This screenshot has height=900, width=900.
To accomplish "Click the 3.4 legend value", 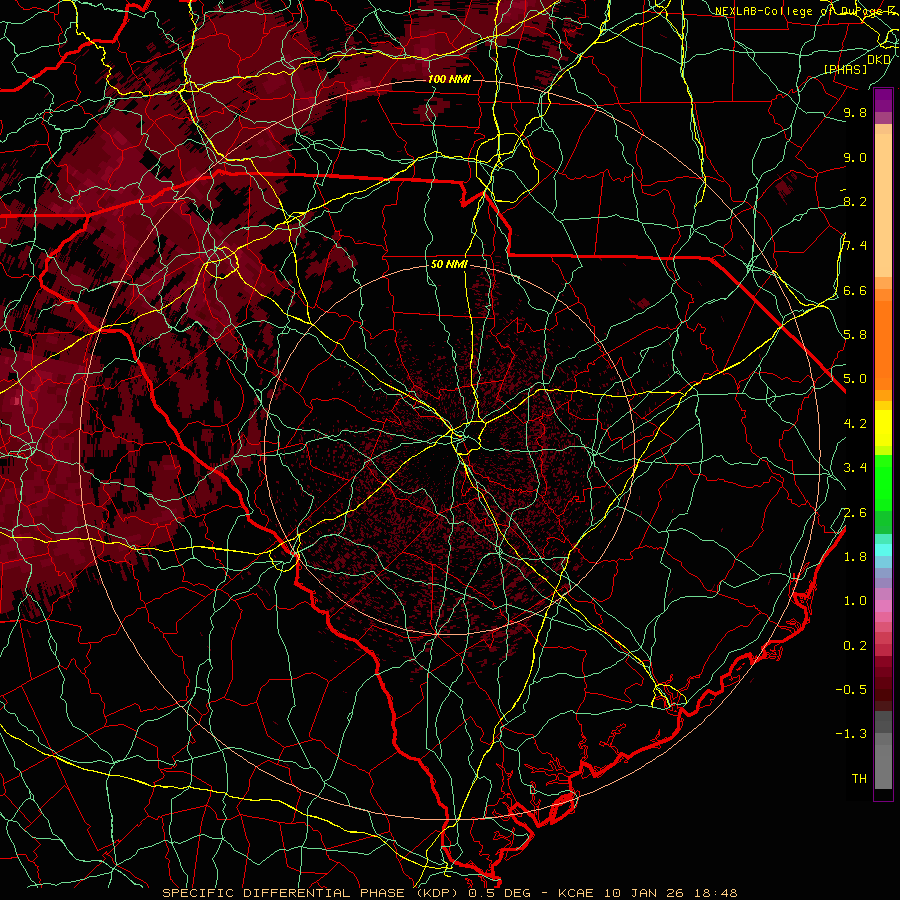I will coord(855,468).
